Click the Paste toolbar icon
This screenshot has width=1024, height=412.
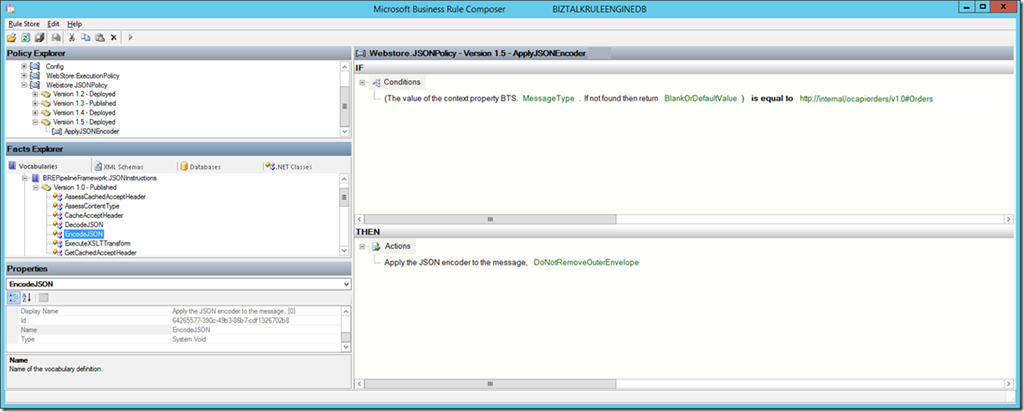[x=99, y=37]
